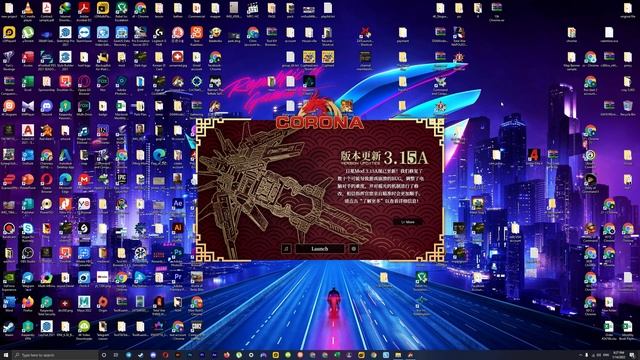Open the Outlook desktop icon
This screenshot has width=640, height=360.
click(x=28, y=158)
